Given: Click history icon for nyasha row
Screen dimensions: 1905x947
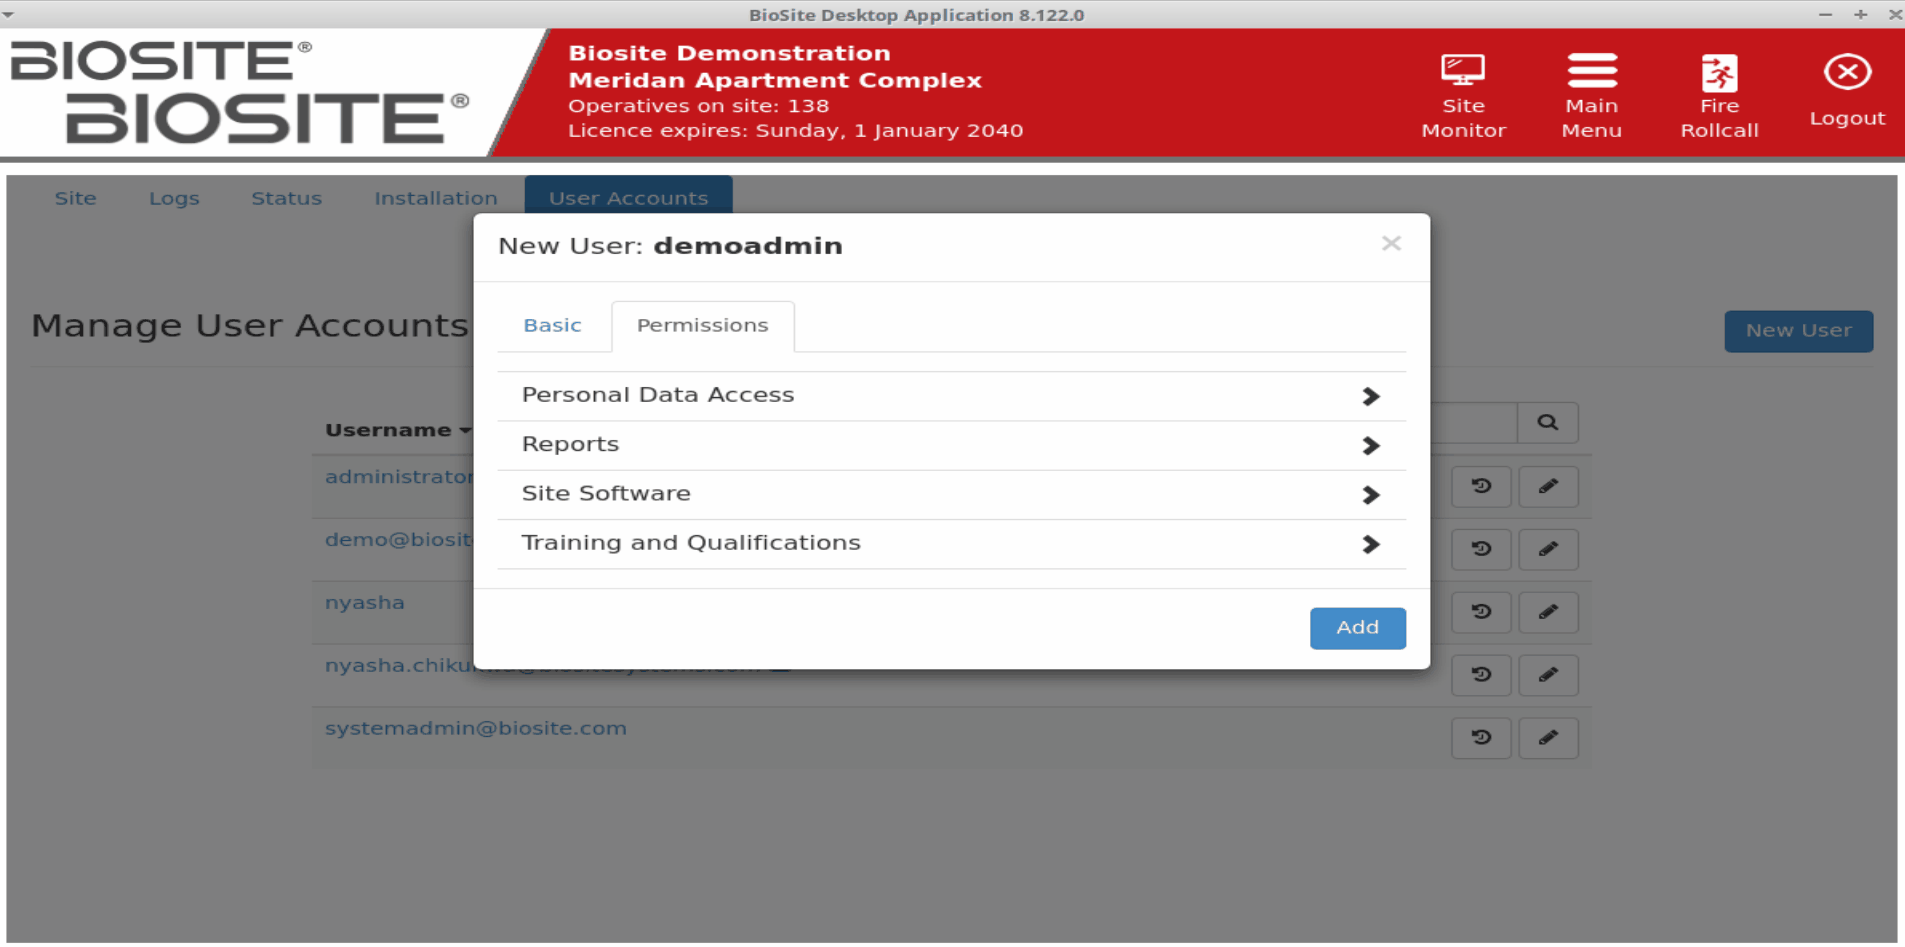Looking at the screenshot, I should click(x=1481, y=612).
